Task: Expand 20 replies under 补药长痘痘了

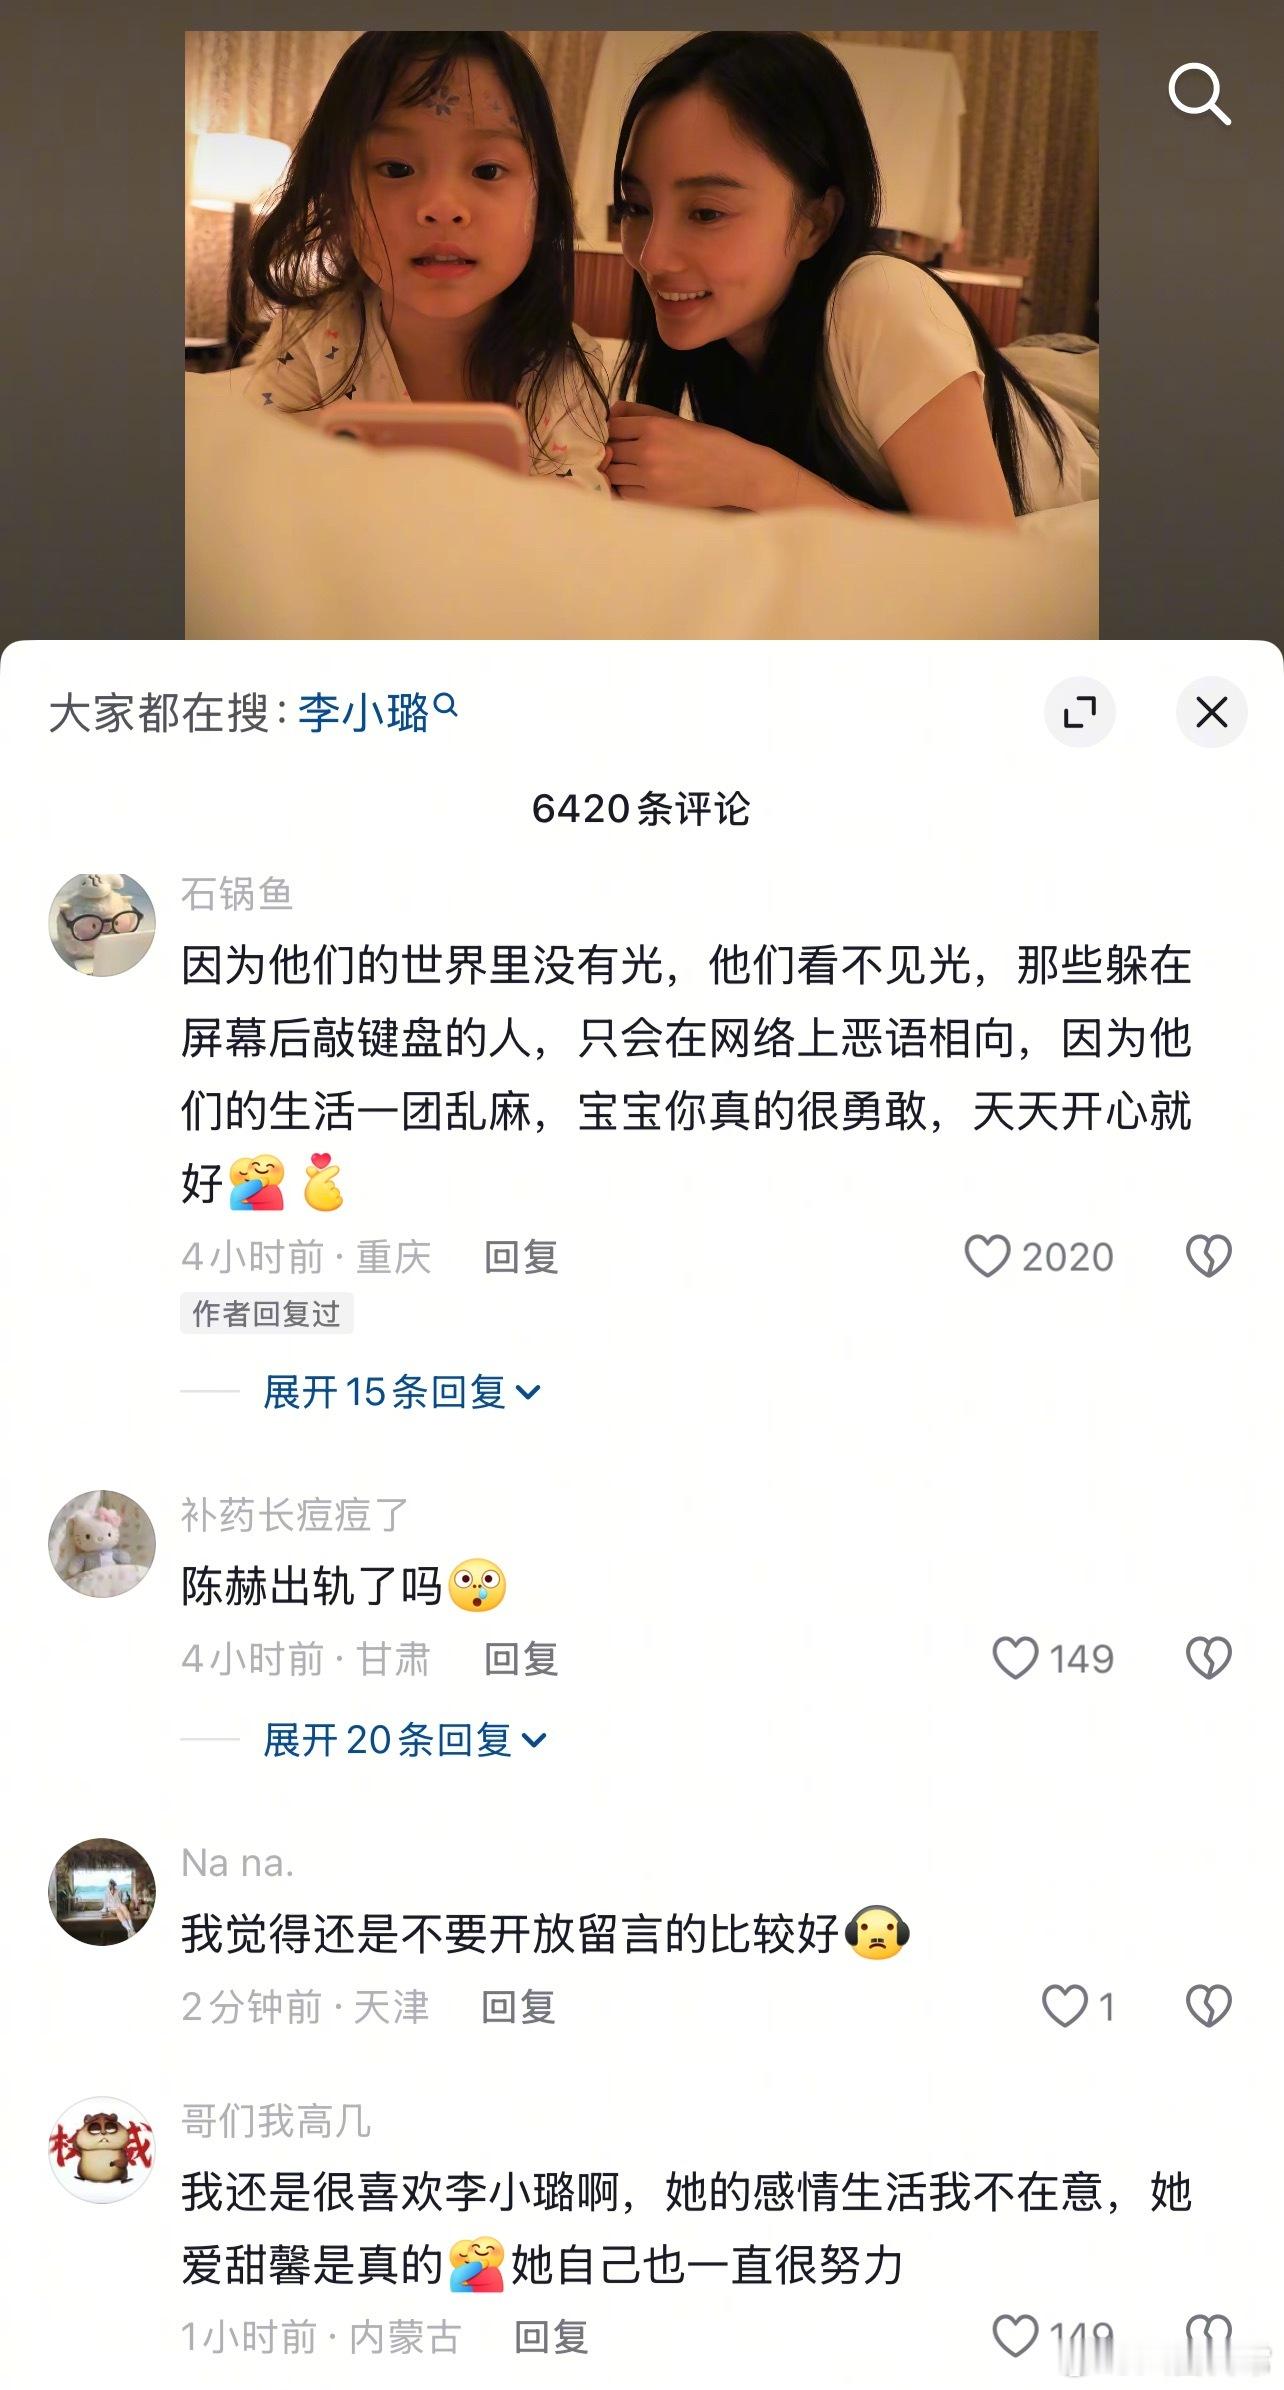Action: (405, 1739)
